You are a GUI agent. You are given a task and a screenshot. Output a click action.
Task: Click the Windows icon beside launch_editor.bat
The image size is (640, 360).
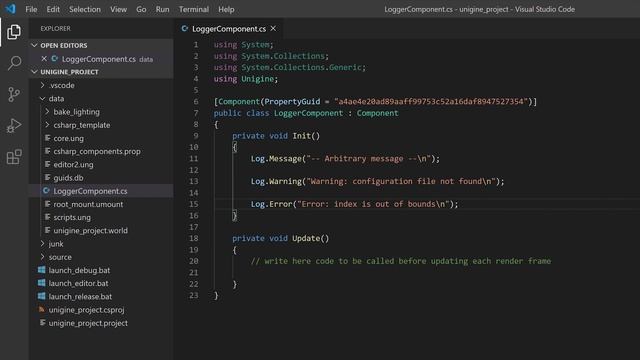(x=42, y=283)
